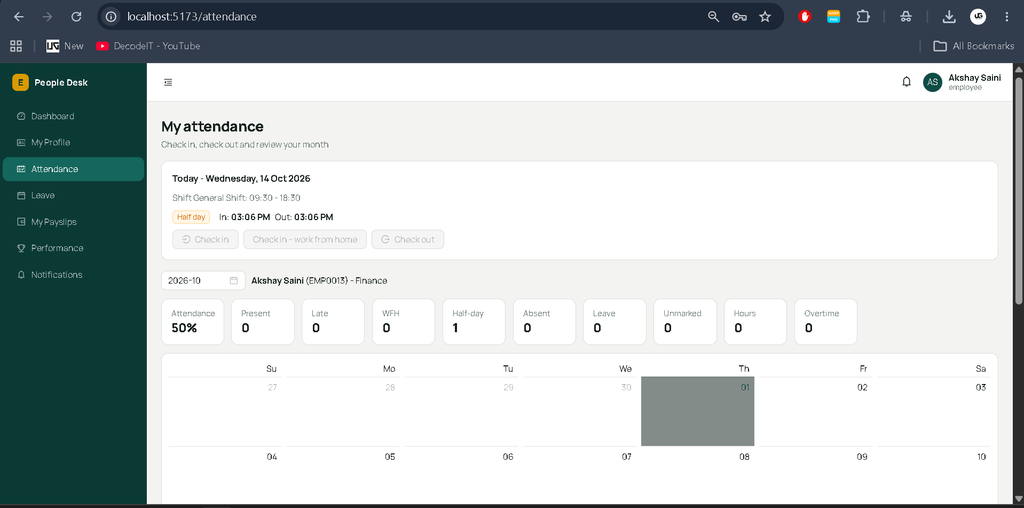Select calendar day 04
This screenshot has width=1024, height=508.
pyautogui.click(x=225, y=475)
